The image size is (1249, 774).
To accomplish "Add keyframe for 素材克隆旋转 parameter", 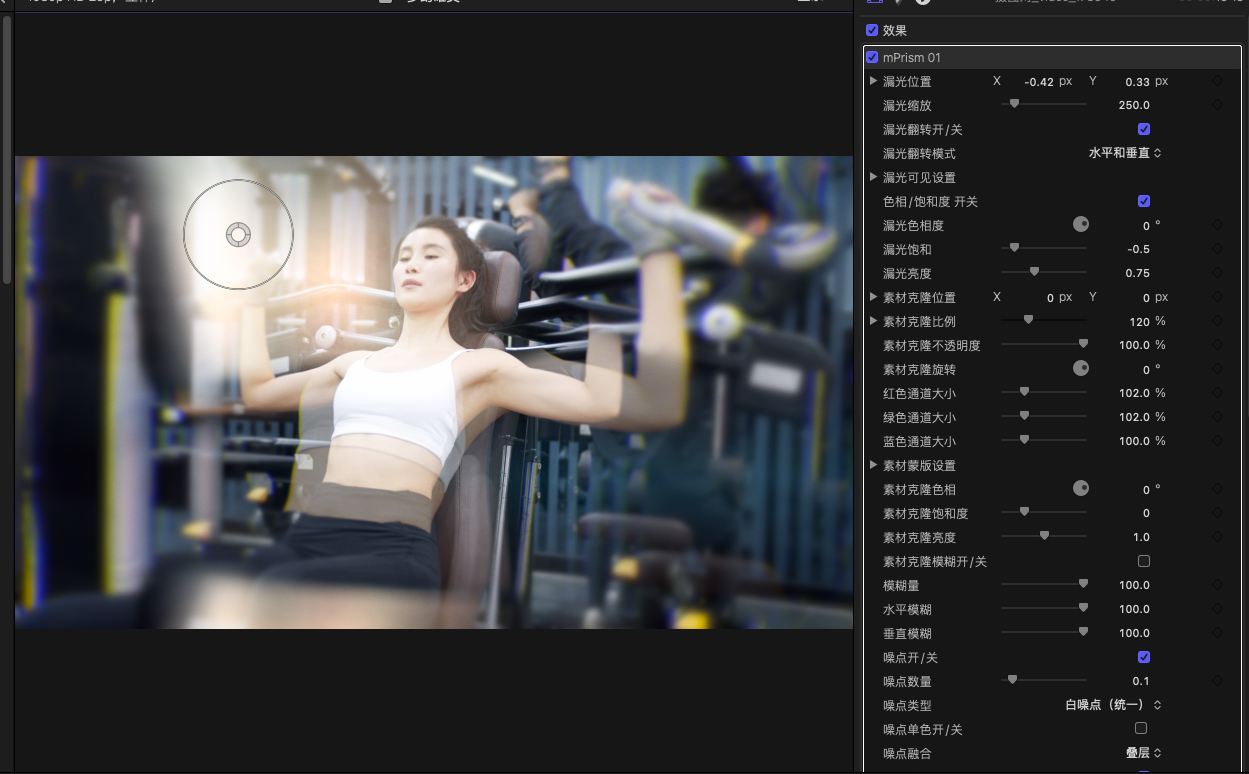I will pyautogui.click(x=1217, y=369).
